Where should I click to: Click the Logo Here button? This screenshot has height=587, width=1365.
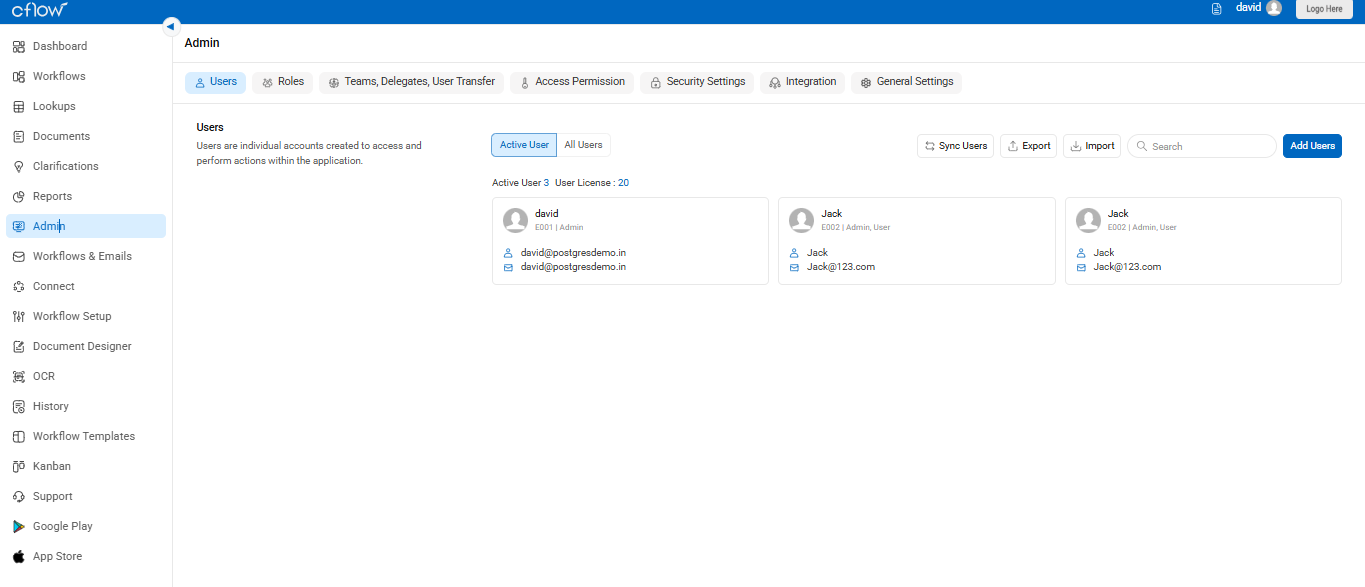[1324, 9]
